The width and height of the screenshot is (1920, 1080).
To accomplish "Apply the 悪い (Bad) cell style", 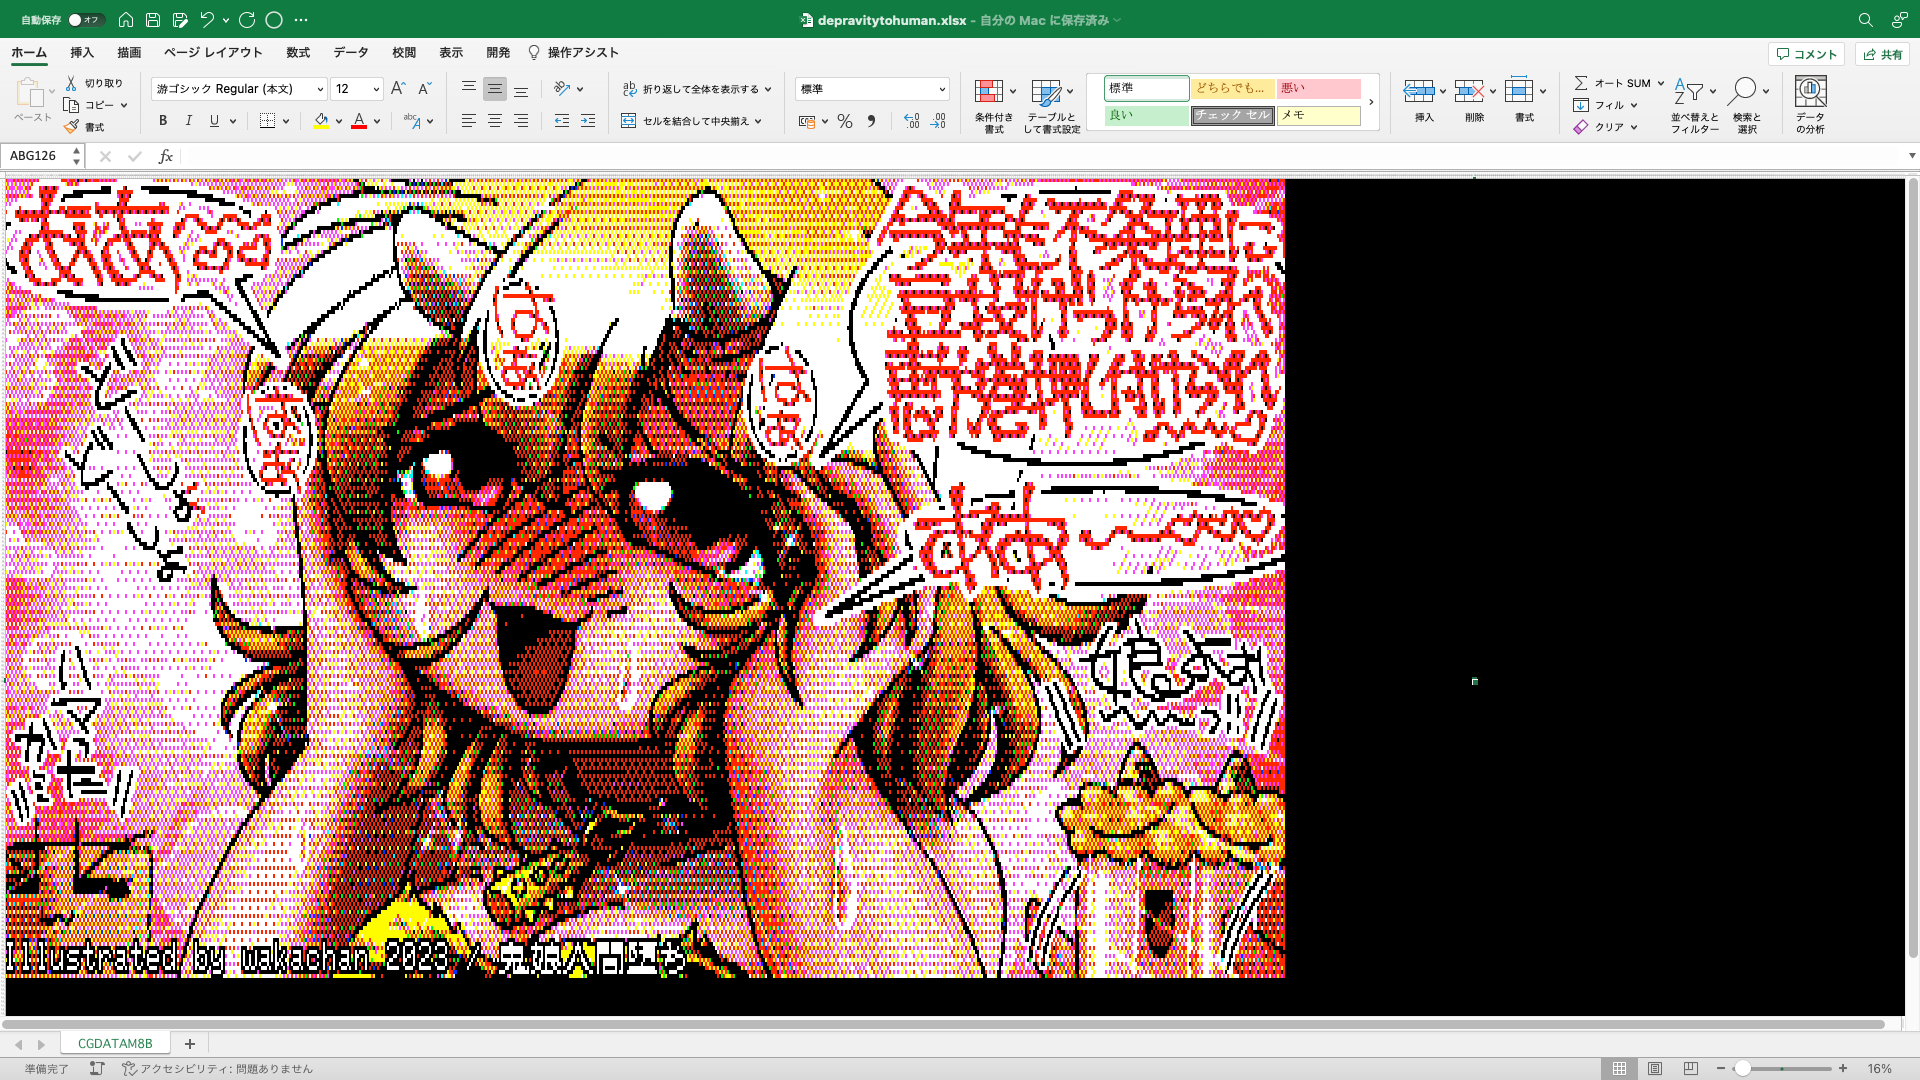I will 1318,88.
